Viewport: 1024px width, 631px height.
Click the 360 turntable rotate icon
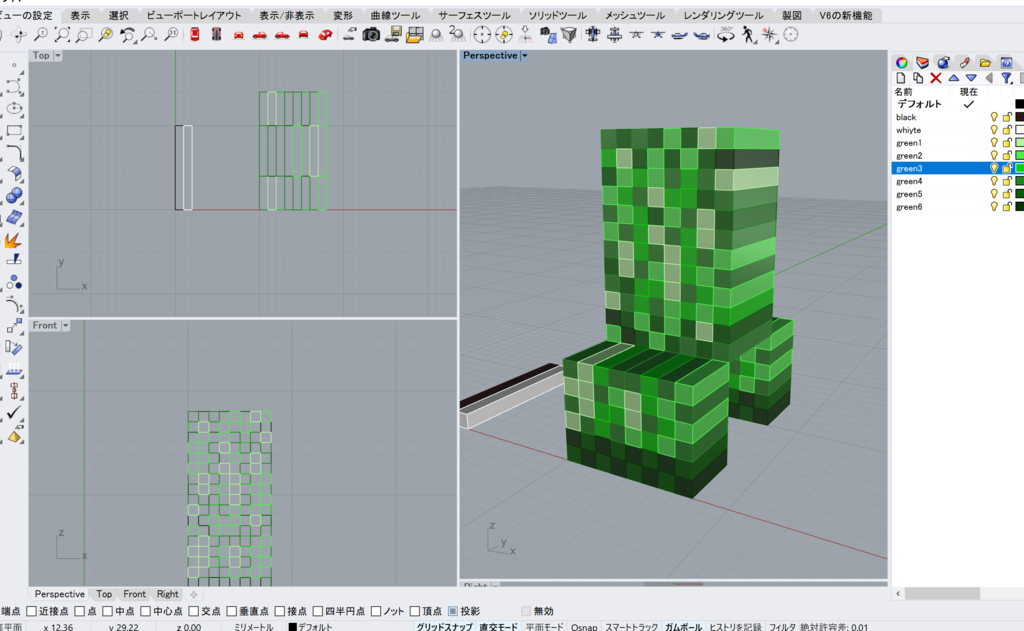(x=726, y=35)
